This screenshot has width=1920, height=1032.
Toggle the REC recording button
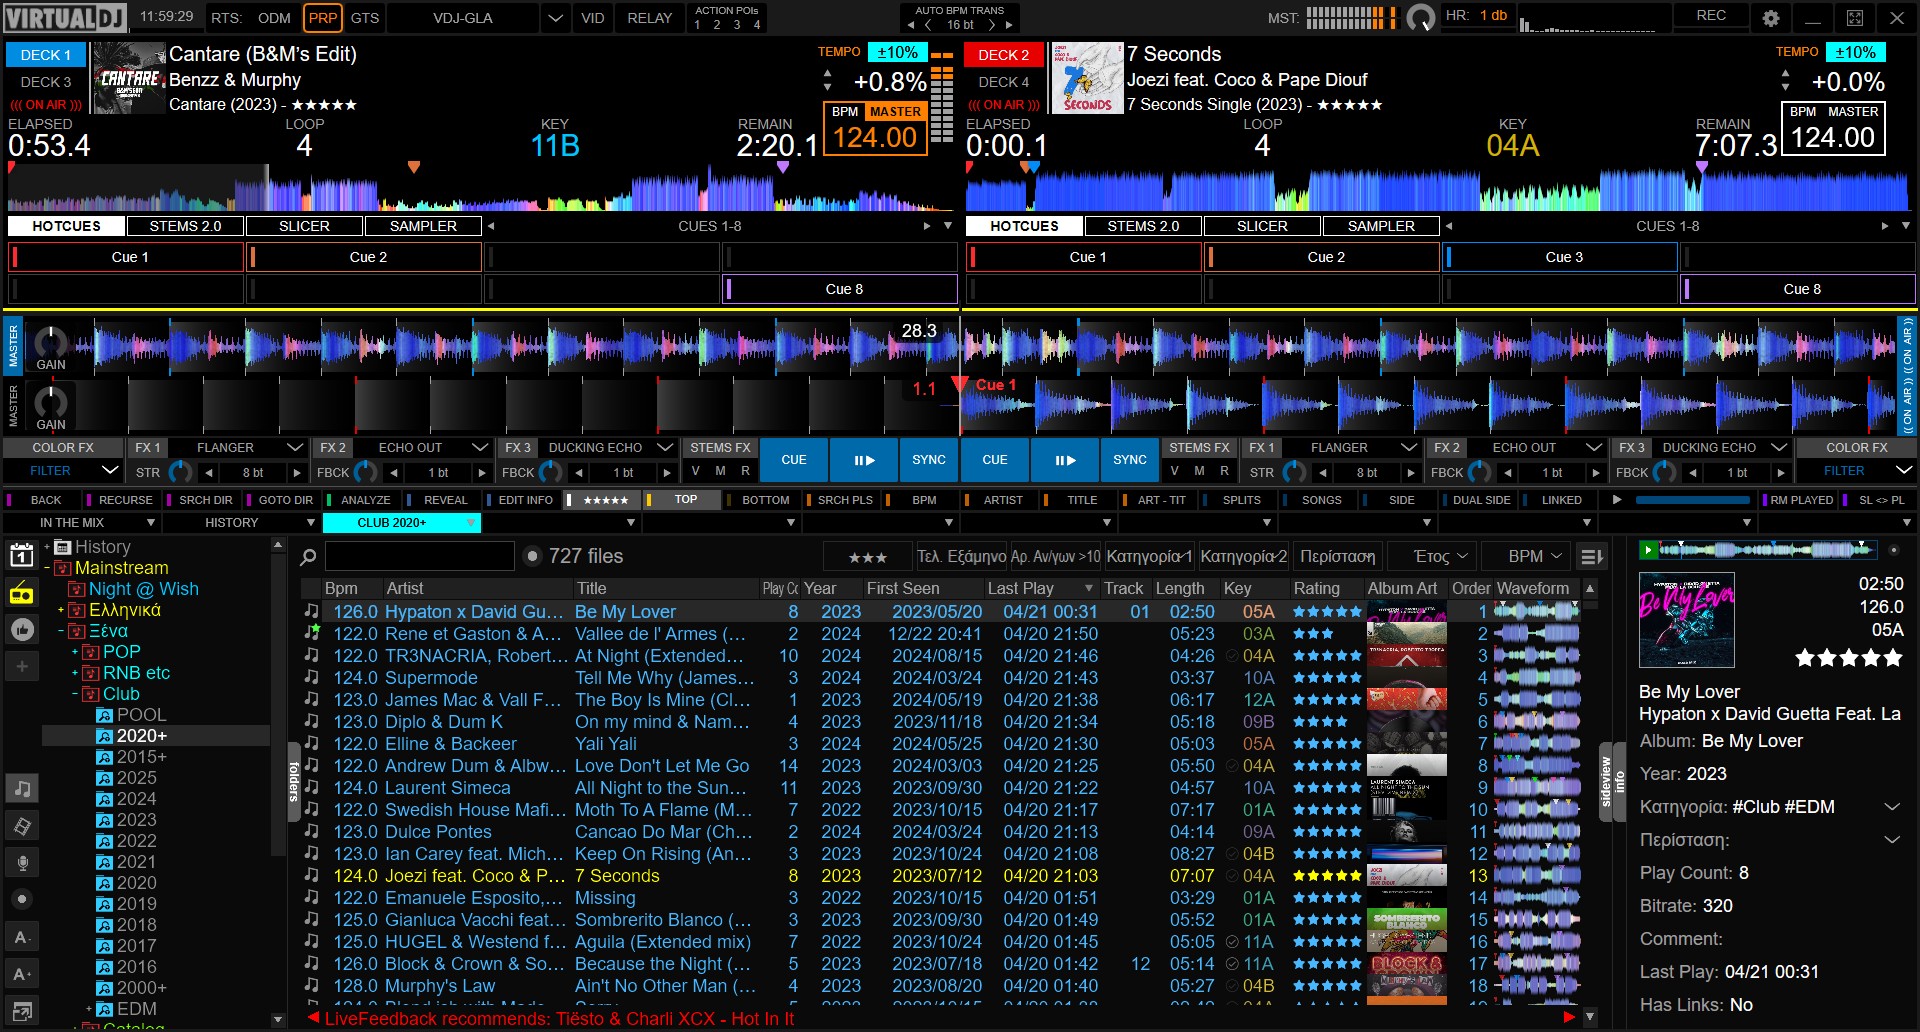[x=1711, y=16]
